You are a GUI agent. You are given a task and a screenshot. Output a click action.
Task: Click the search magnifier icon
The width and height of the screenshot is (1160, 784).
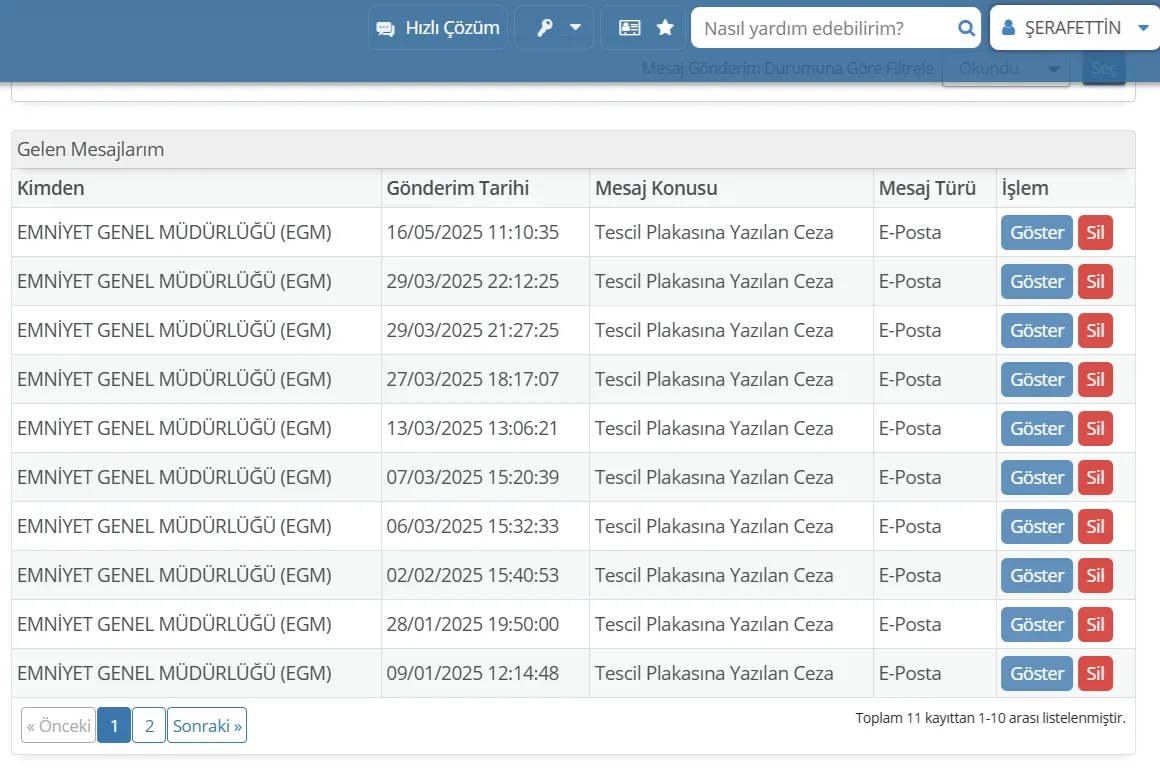coord(966,28)
